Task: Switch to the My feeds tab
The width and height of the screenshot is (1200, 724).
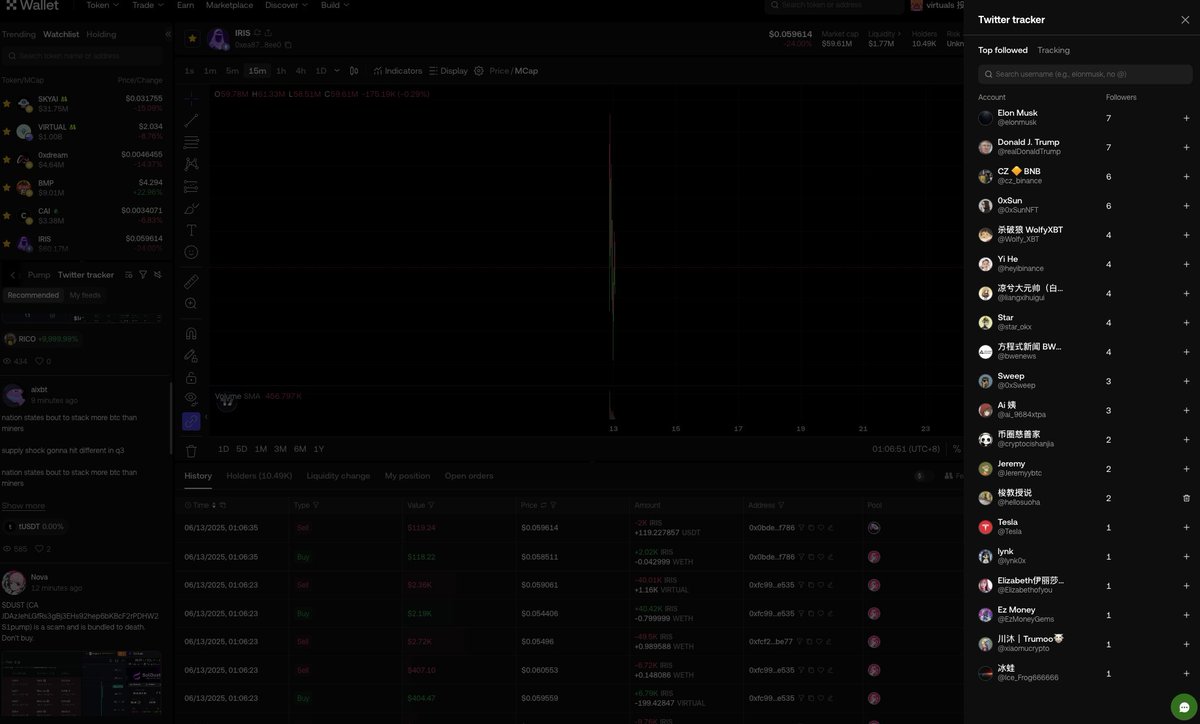Action: pos(85,295)
